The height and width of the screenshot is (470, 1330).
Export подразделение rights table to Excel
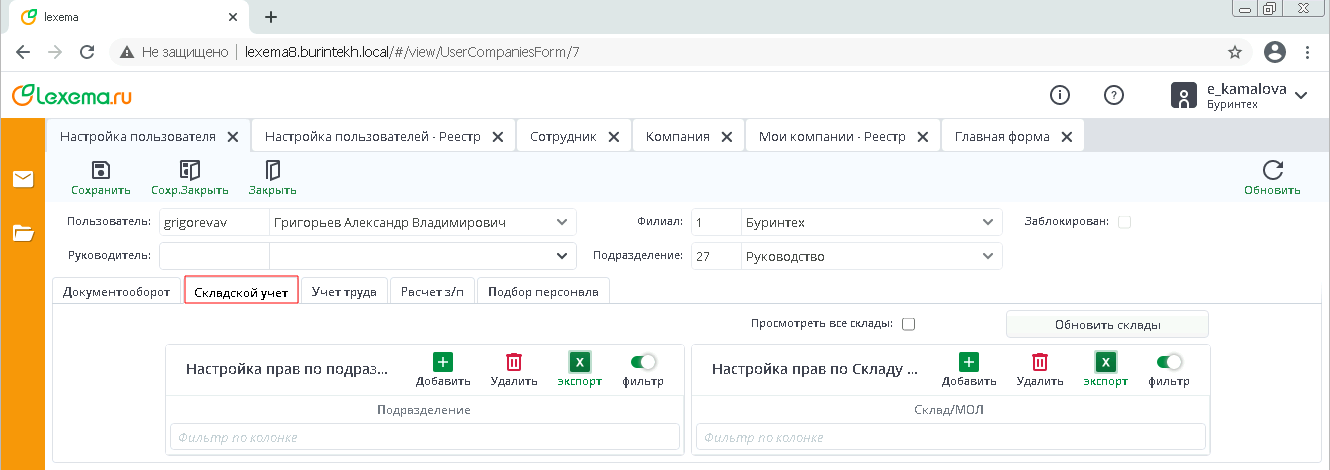point(579,363)
